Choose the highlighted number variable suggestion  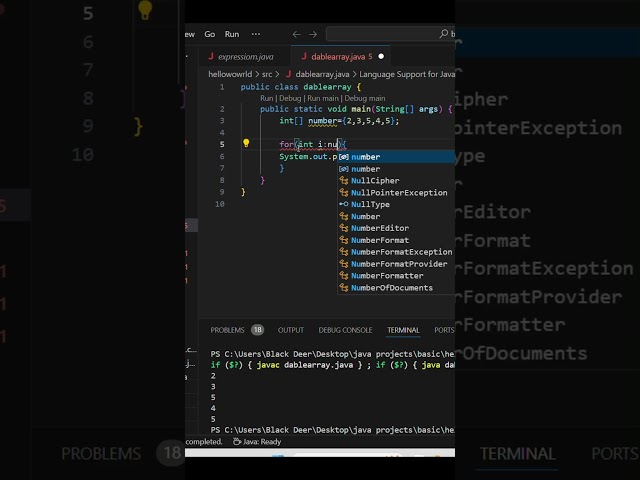pyautogui.click(x=396, y=157)
